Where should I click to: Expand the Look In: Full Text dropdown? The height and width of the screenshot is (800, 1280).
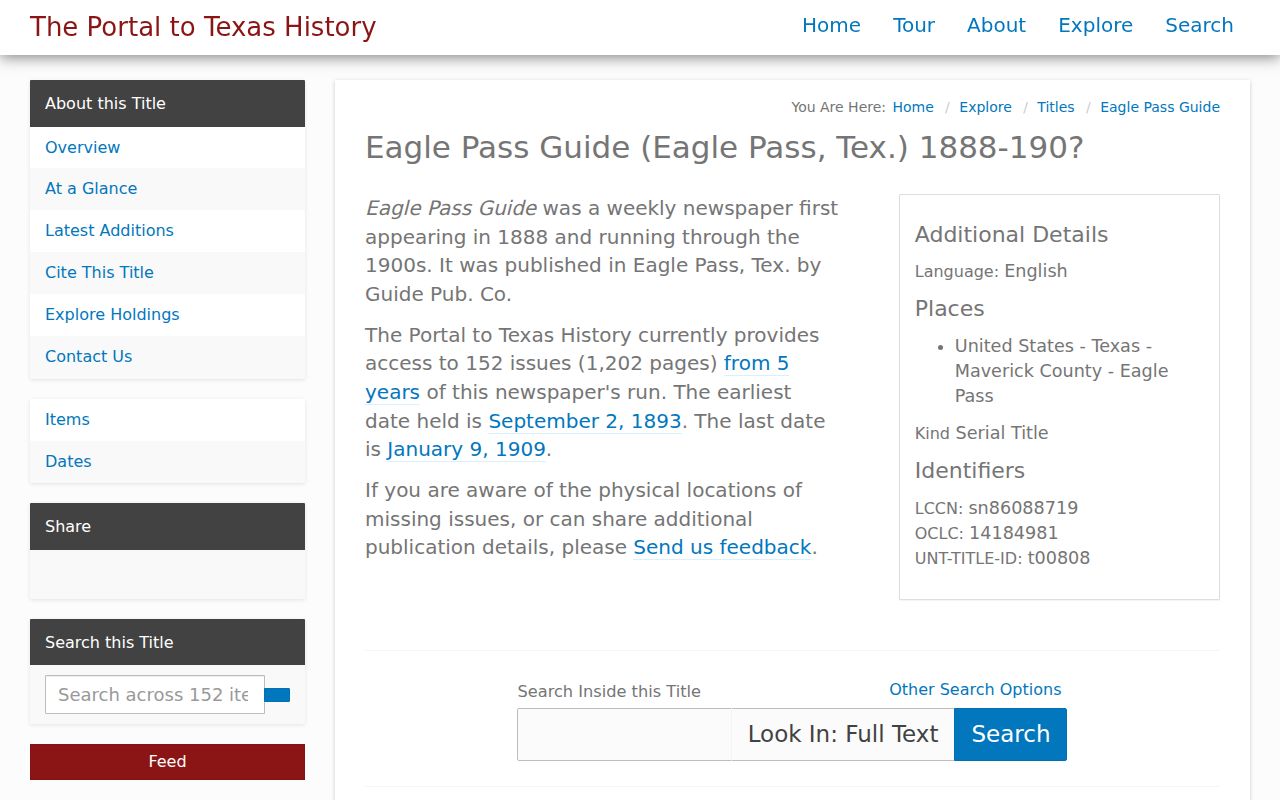click(x=843, y=734)
